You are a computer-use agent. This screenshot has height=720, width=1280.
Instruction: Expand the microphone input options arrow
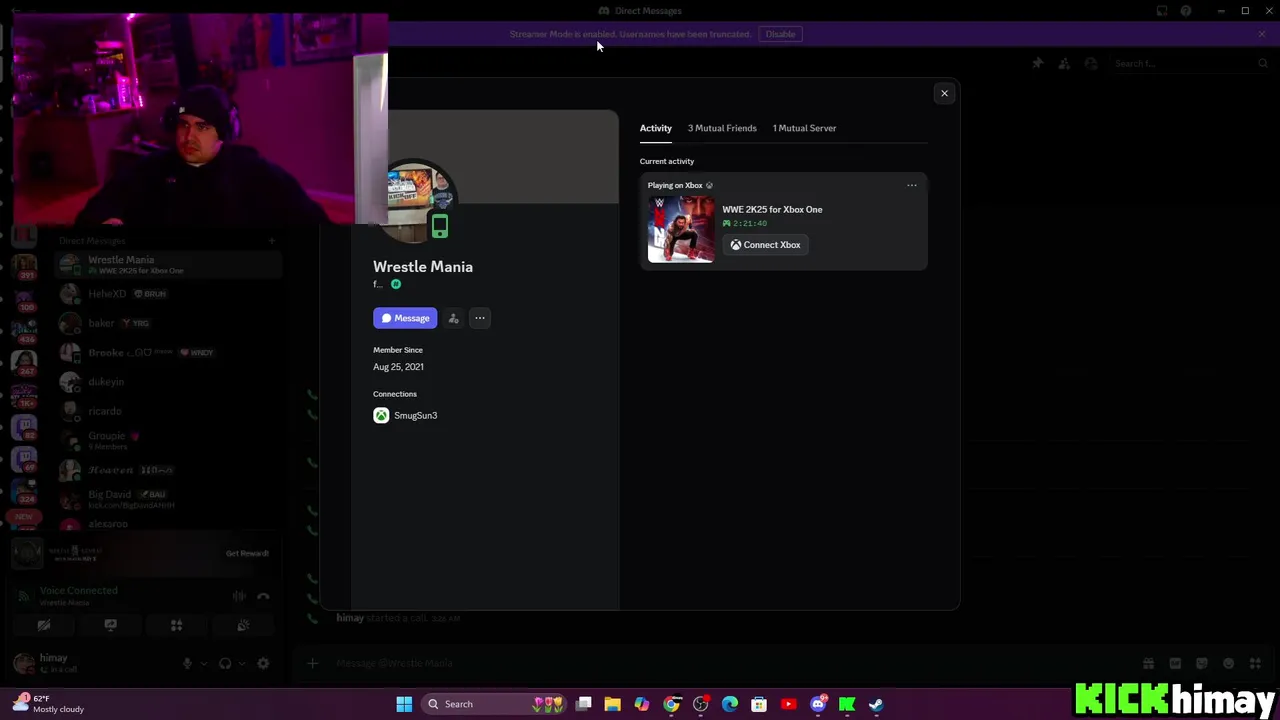pos(203,663)
